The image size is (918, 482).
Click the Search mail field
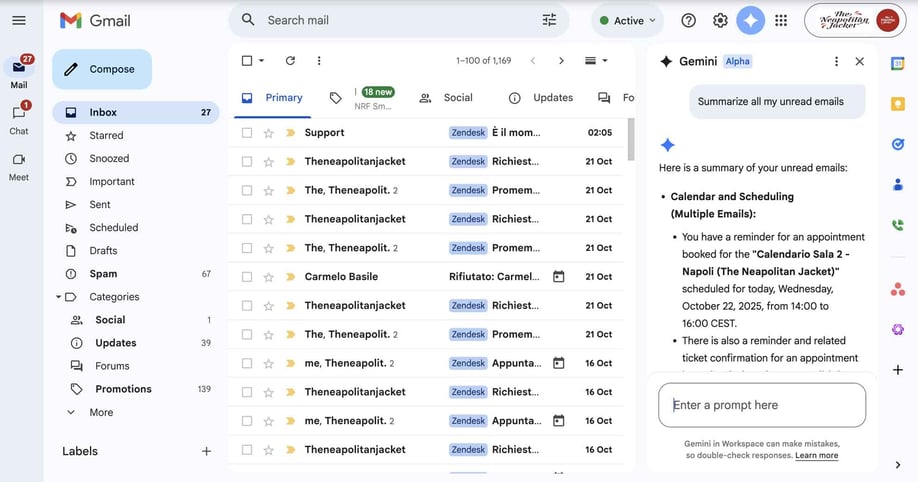(x=398, y=20)
